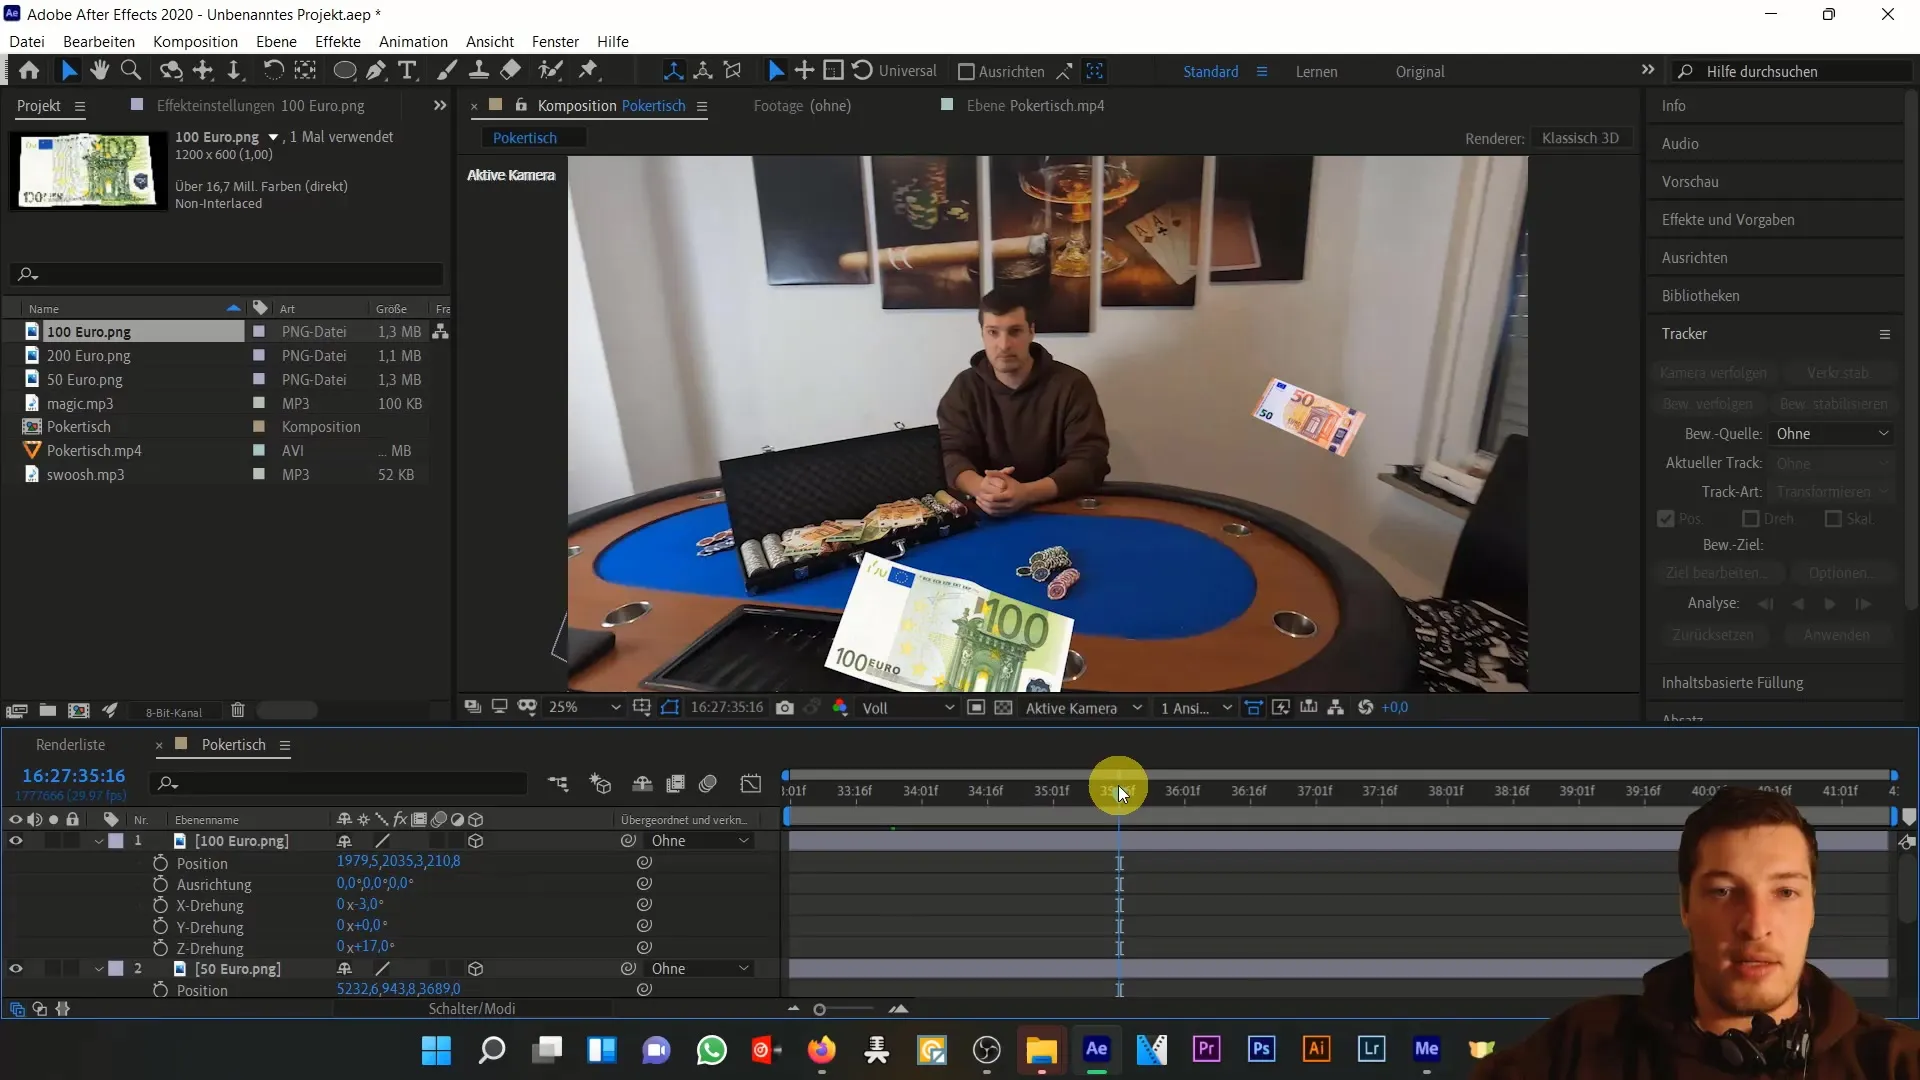Hide the 50 Euro.png layer
The width and height of the screenshot is (1920, 1080).
[16, 969]
